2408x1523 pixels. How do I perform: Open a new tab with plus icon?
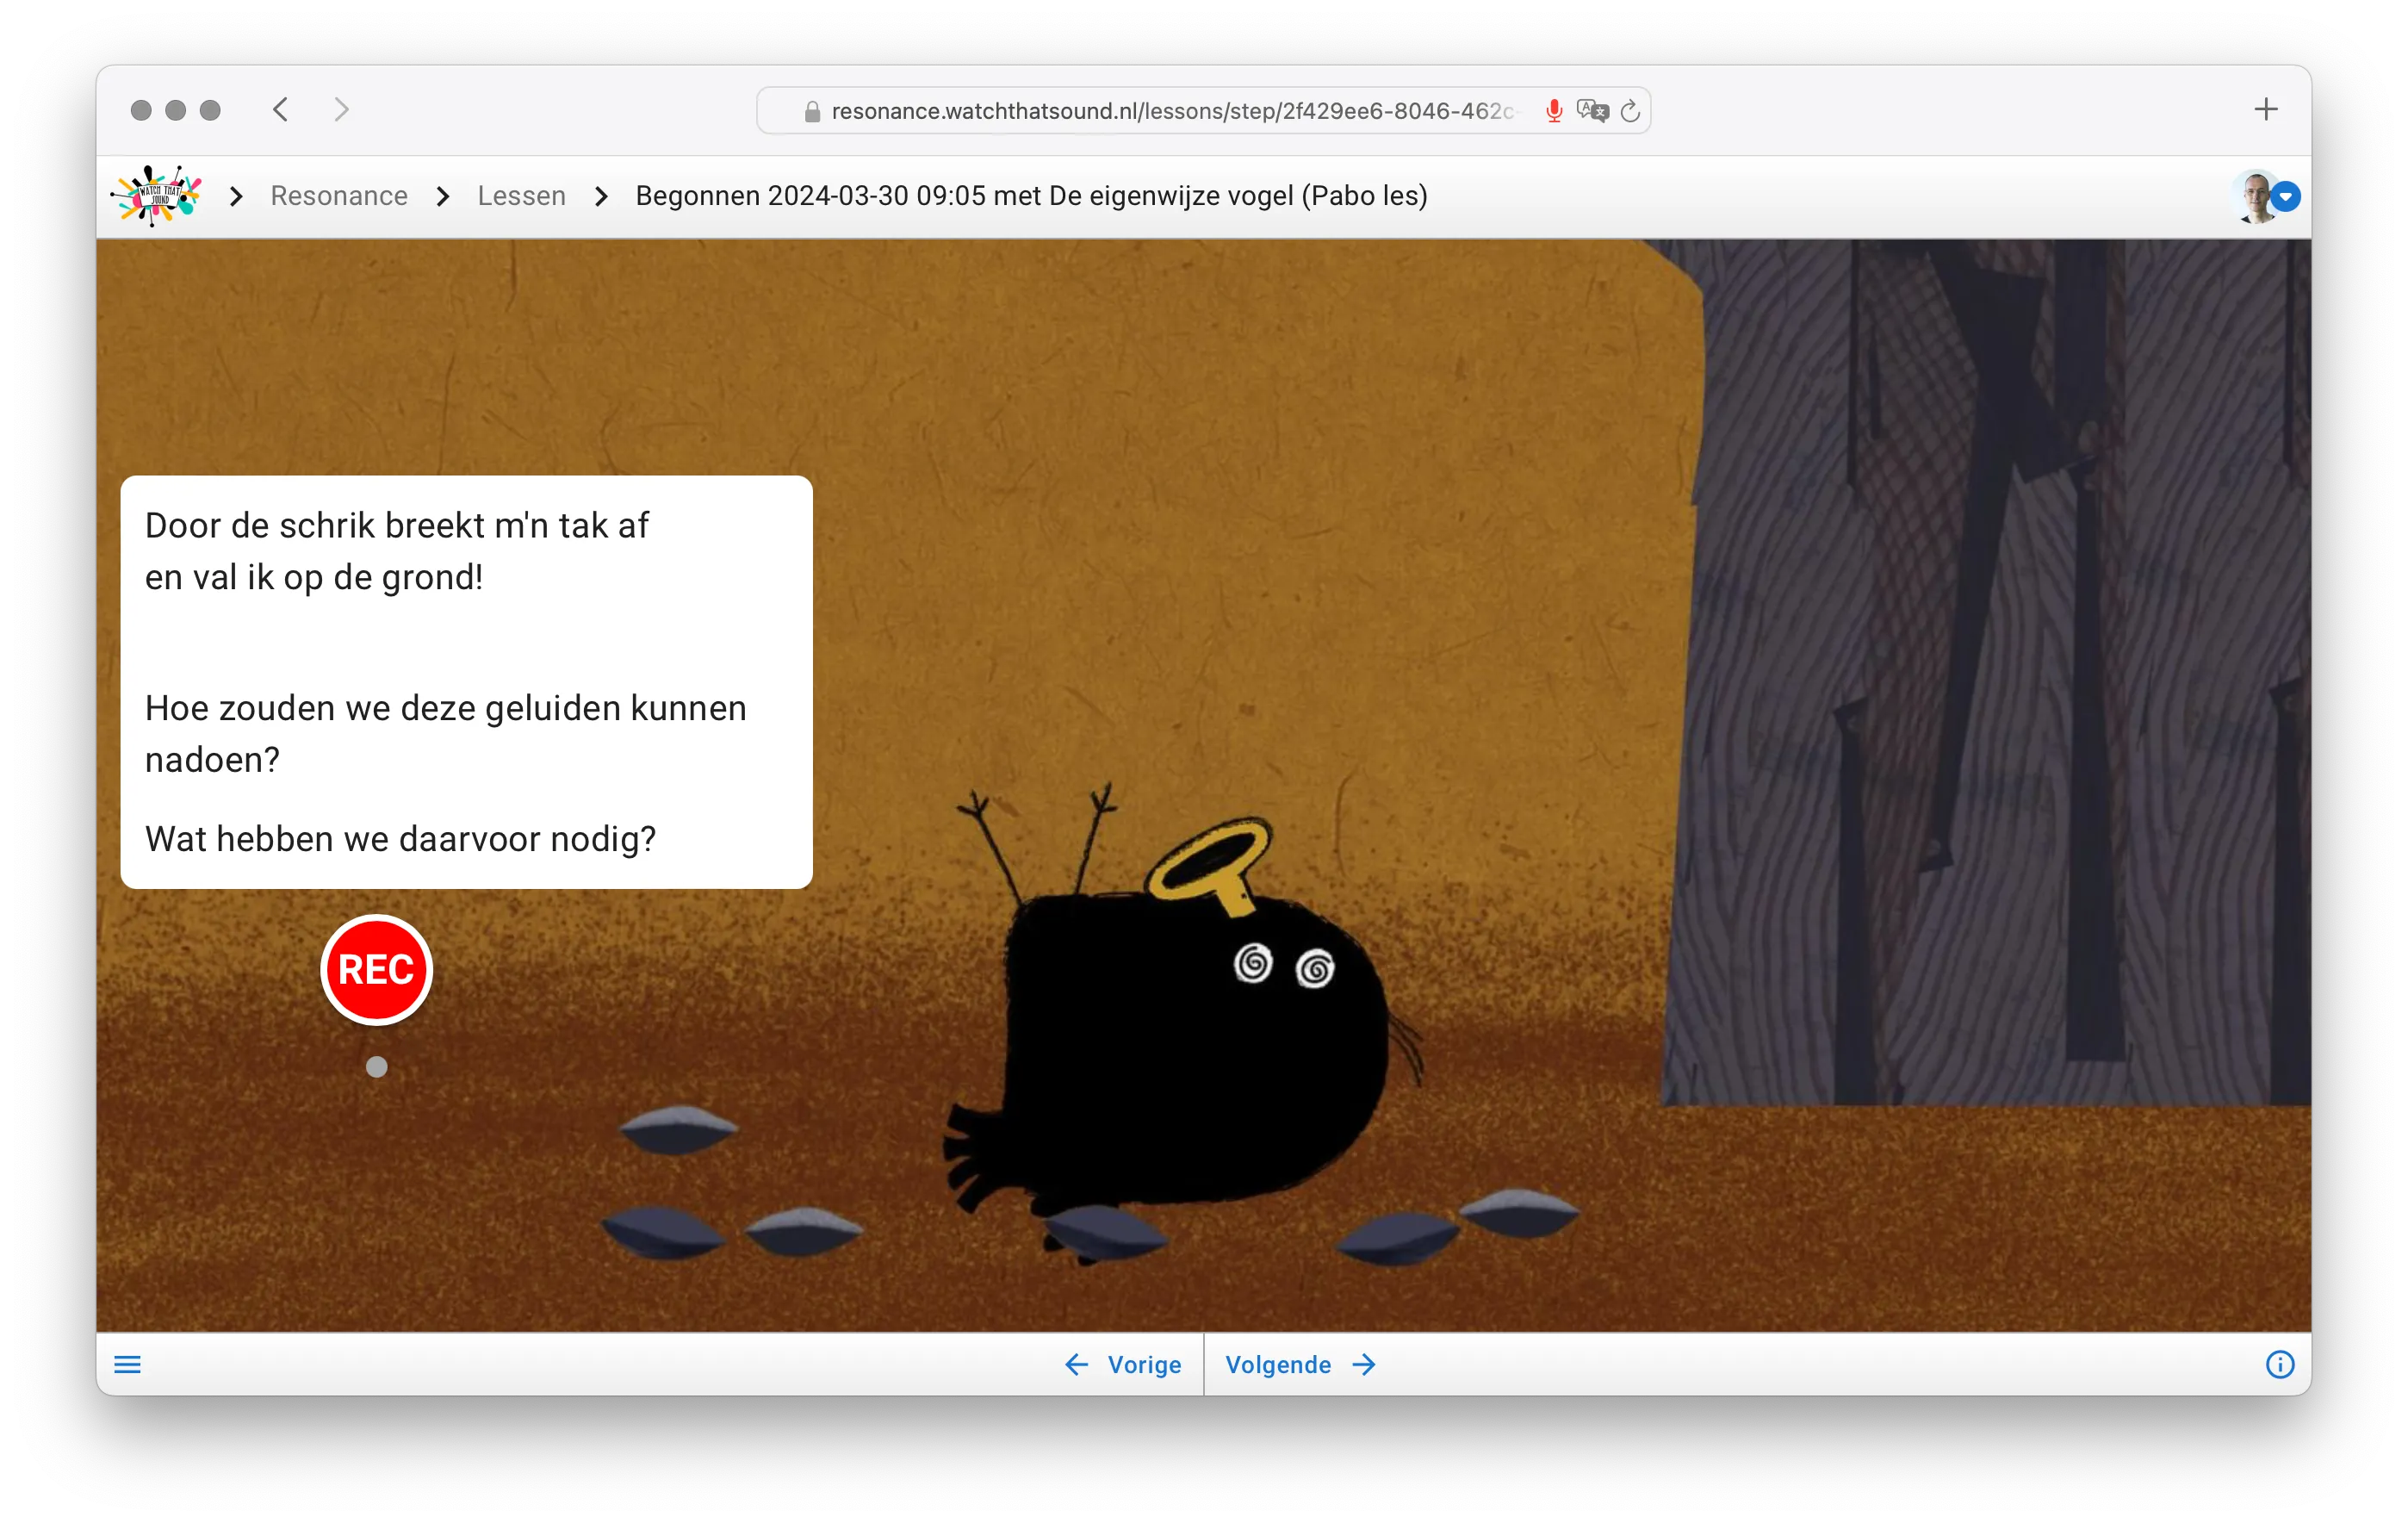[x=2266, y=110]
